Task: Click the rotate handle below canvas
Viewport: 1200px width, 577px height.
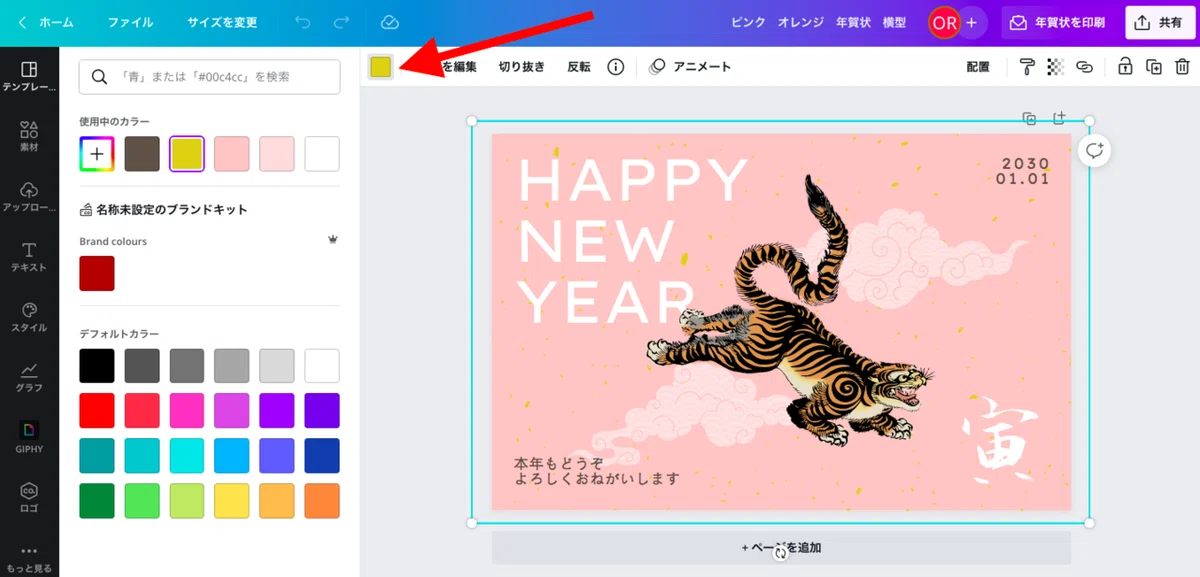Action: pyautogui.click(x=780, y=553)
